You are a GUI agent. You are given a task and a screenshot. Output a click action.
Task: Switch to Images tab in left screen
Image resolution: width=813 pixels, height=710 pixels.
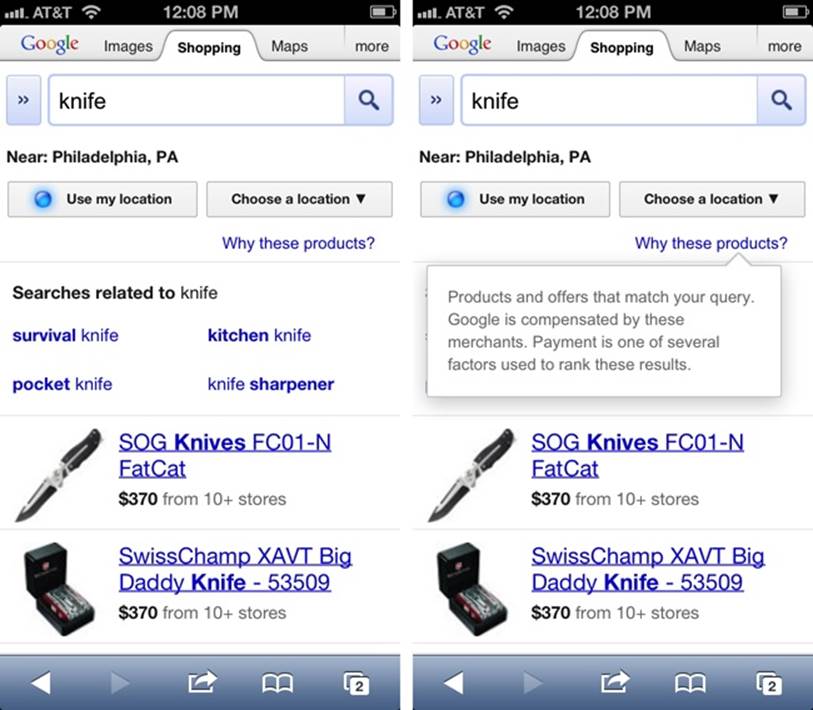(x=128, y=46)
